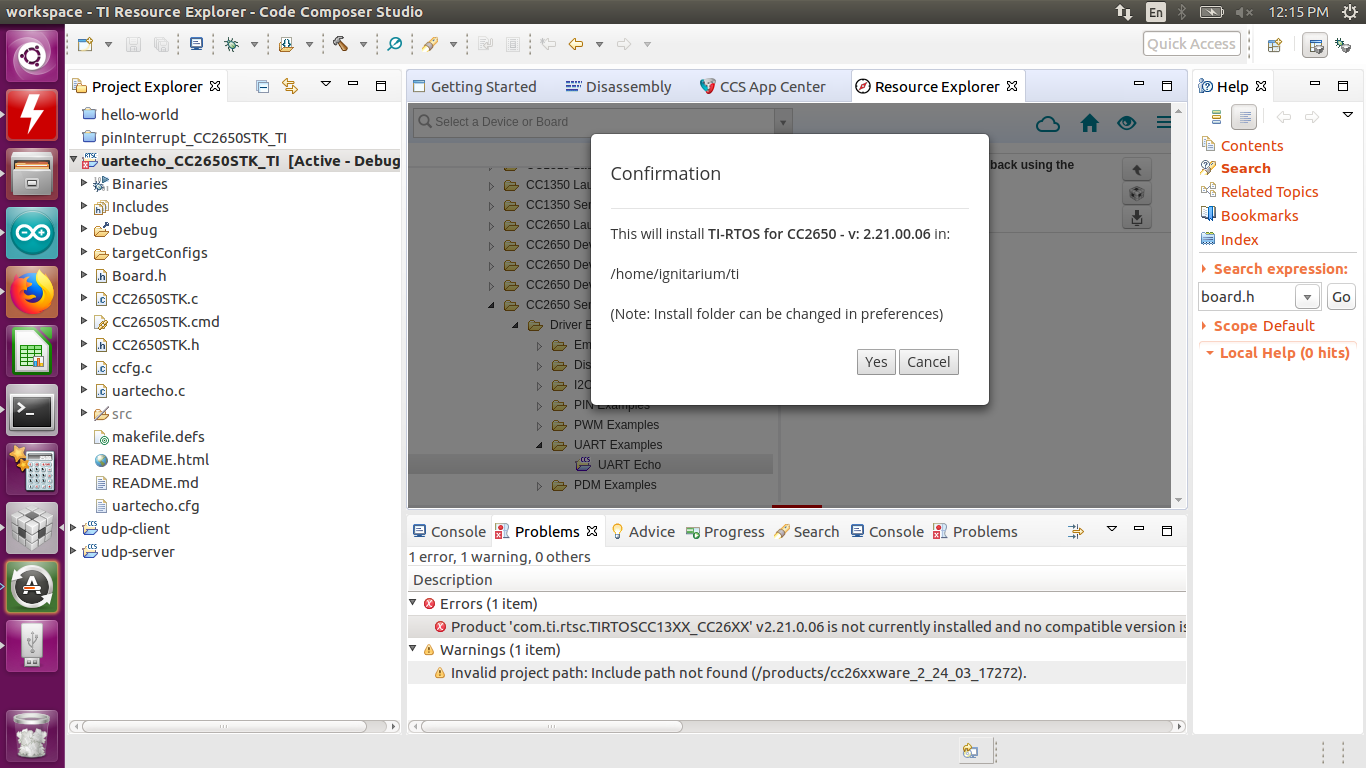Viewport: 1366px width, 768px height.
Task: Open Terminal from the launcher
Action: coord(32,410)
